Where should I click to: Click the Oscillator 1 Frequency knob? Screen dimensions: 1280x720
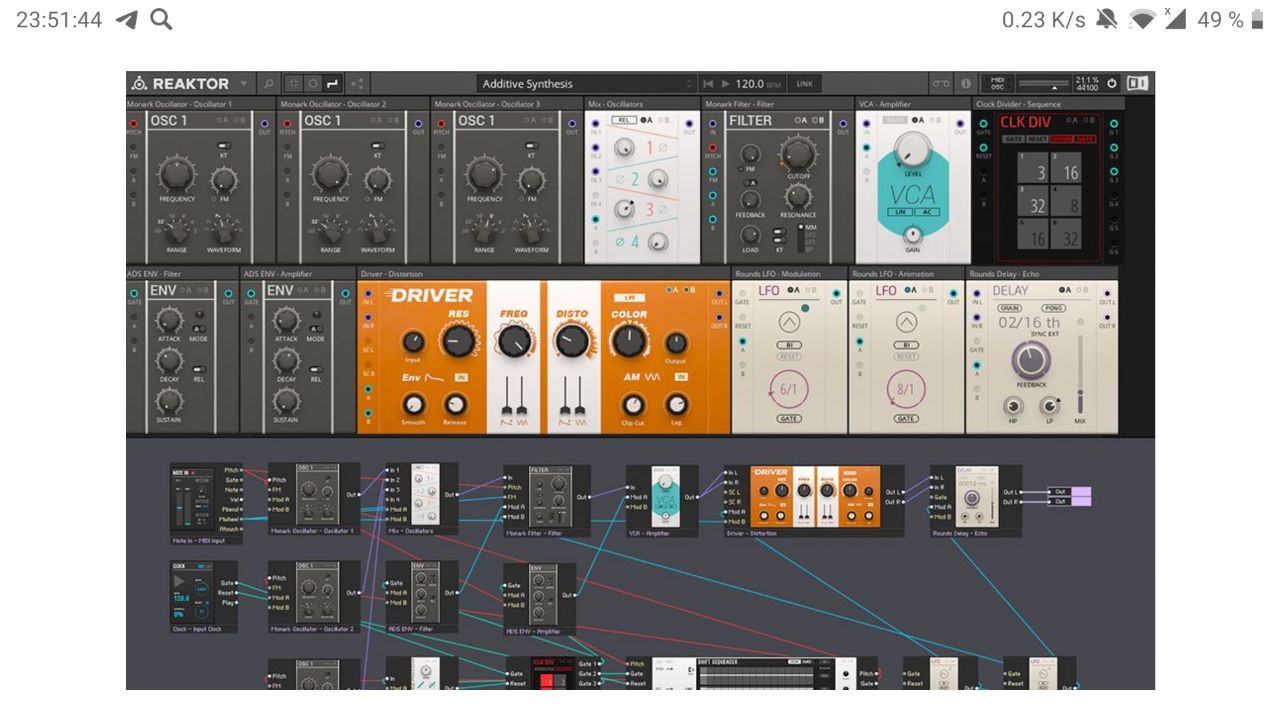(x=176, y=175)
